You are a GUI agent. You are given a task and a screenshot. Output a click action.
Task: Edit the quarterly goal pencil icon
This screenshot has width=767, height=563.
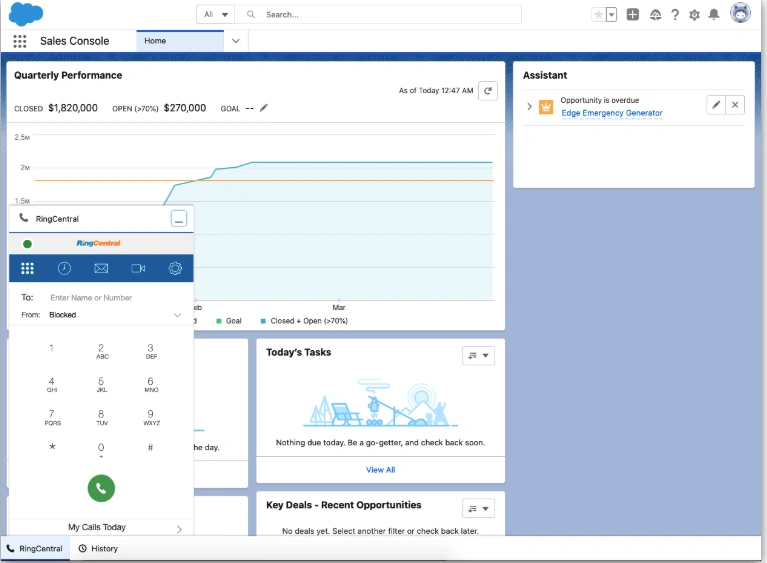(264, 108)
